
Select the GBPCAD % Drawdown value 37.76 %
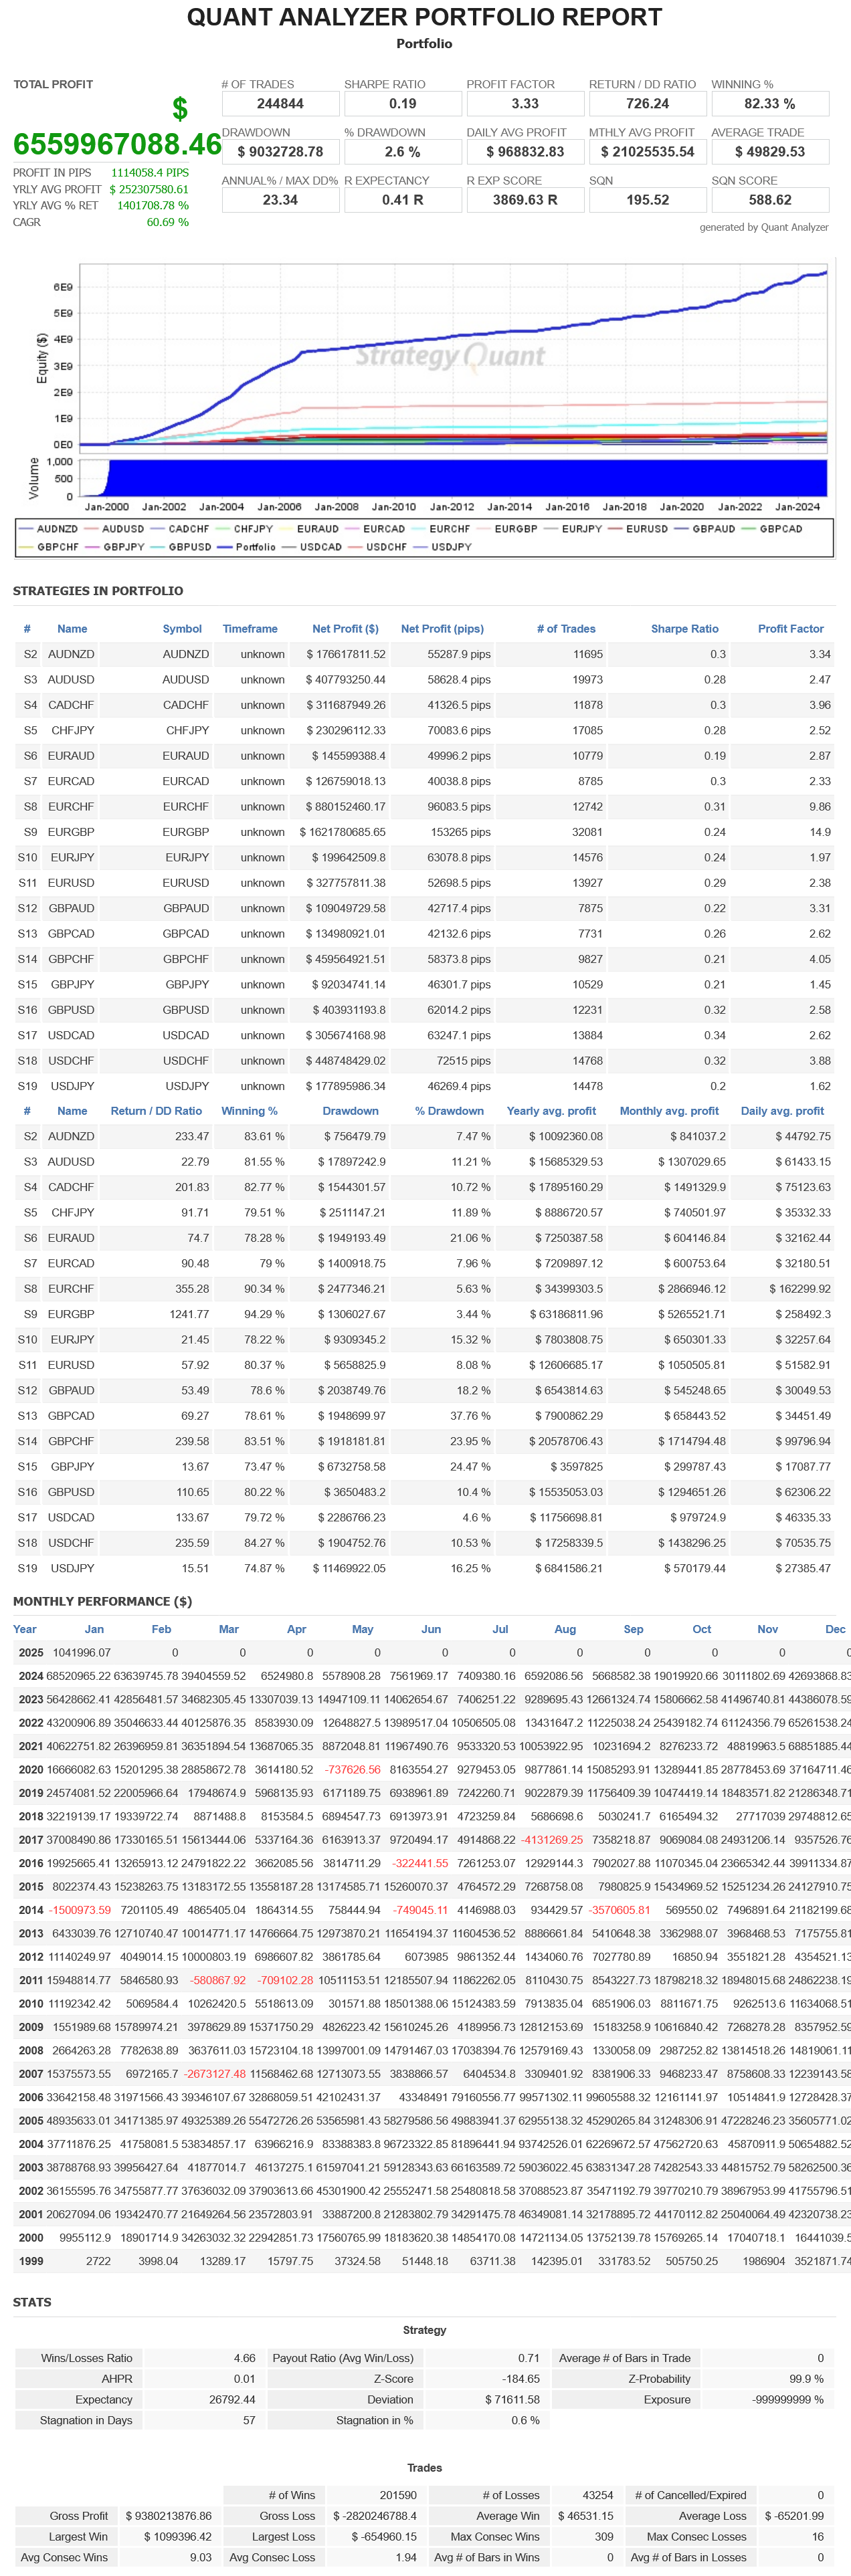(470, 1416)
